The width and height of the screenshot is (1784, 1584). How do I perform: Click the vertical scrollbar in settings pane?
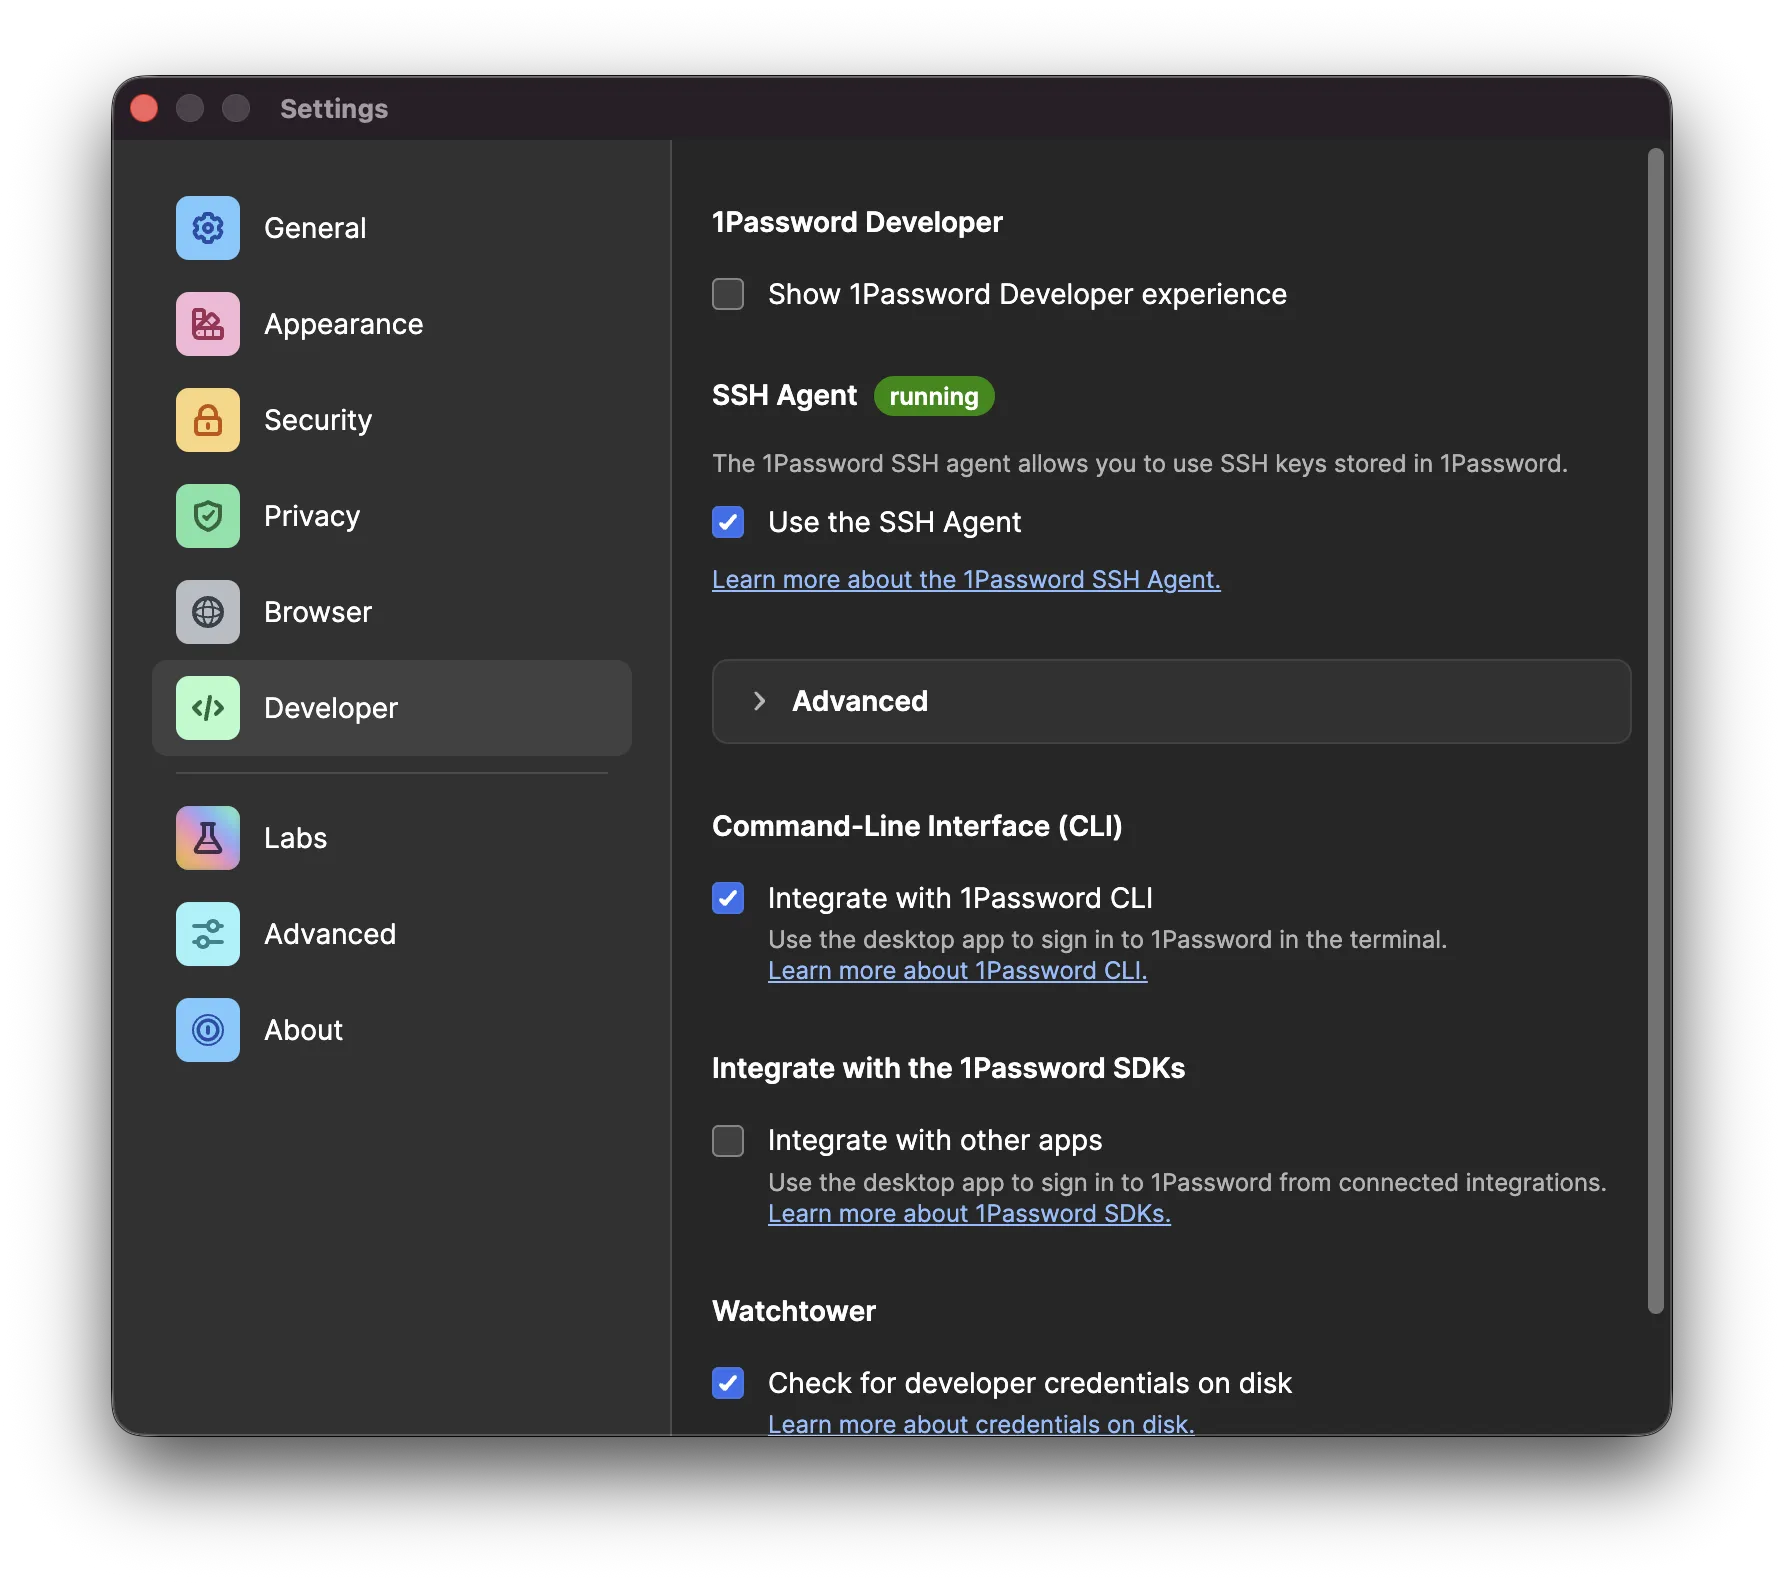point(1655,730)
